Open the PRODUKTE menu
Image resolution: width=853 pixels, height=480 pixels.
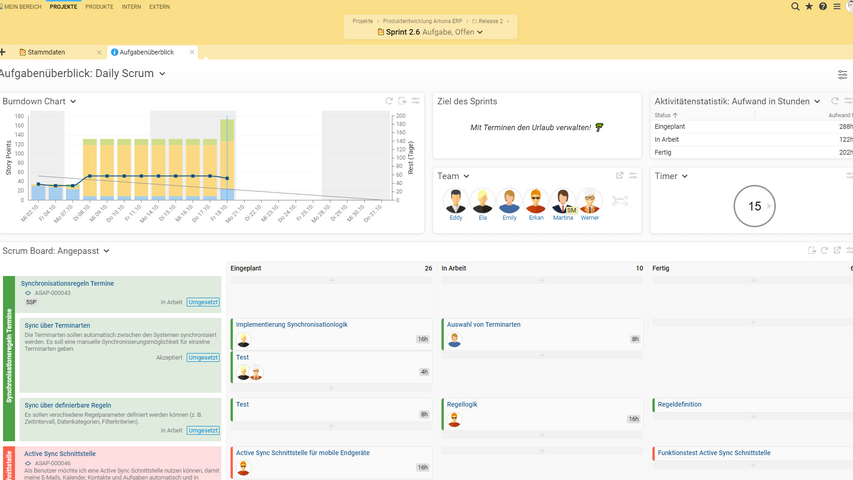coord(99,7)
